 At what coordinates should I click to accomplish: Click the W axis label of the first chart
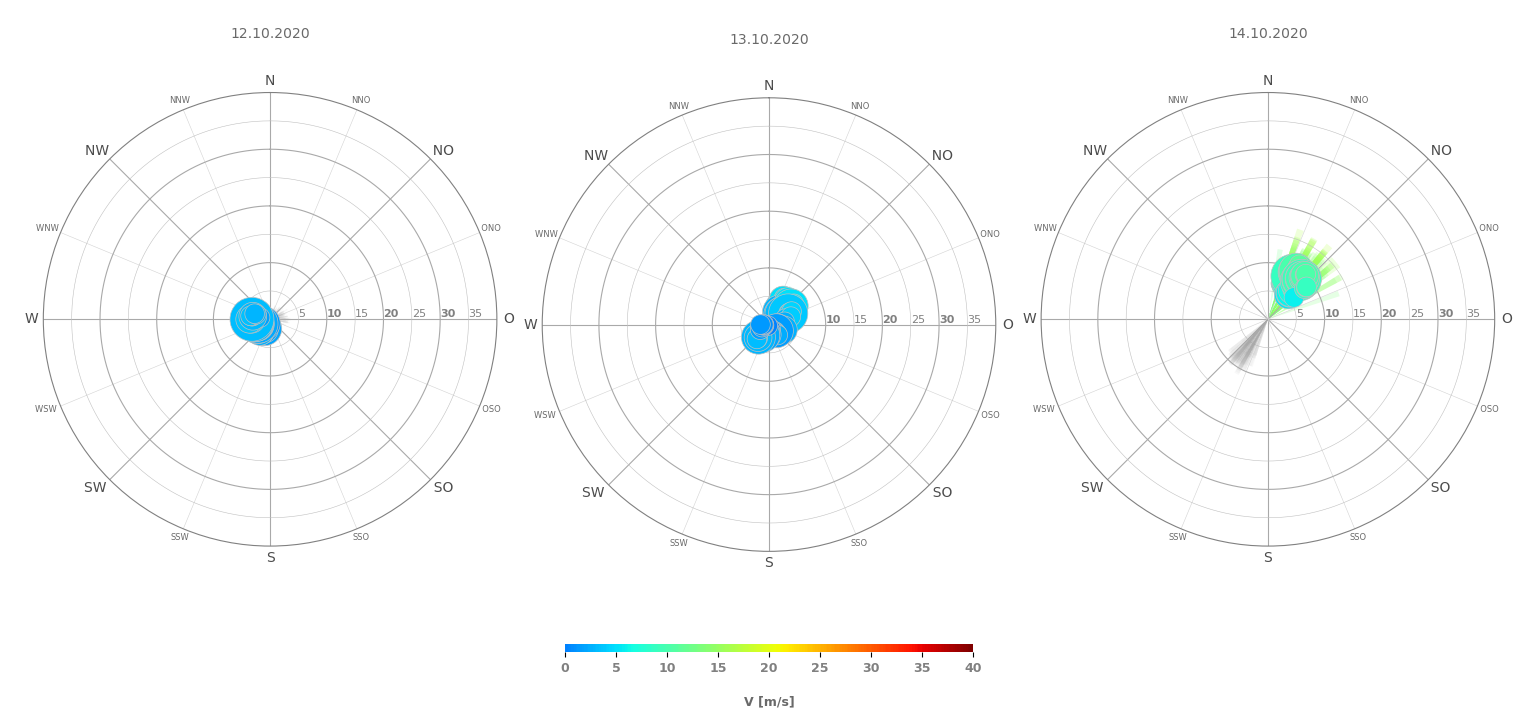point(31,318)
